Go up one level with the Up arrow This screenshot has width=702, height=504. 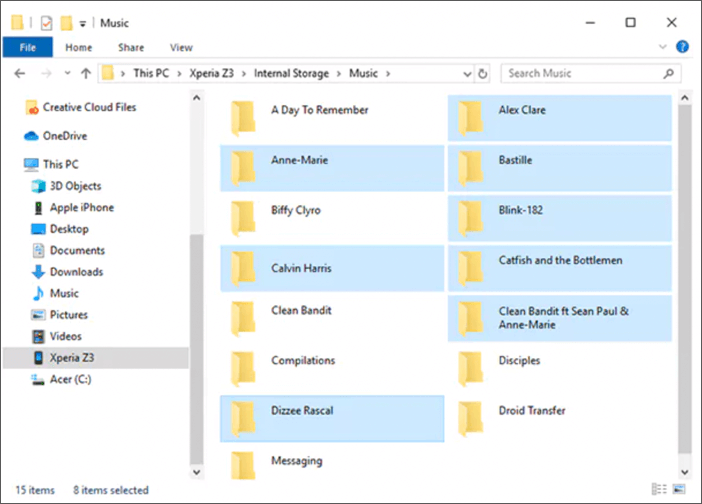pos(86,73)
